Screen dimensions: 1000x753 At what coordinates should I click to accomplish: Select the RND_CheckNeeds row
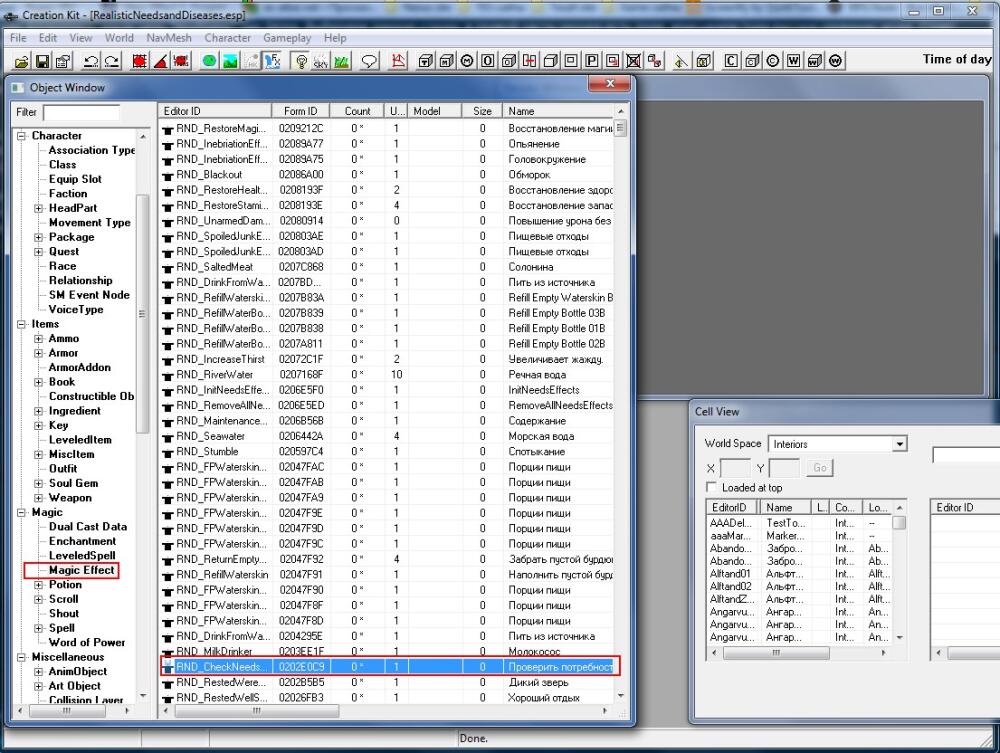point(386,667)
